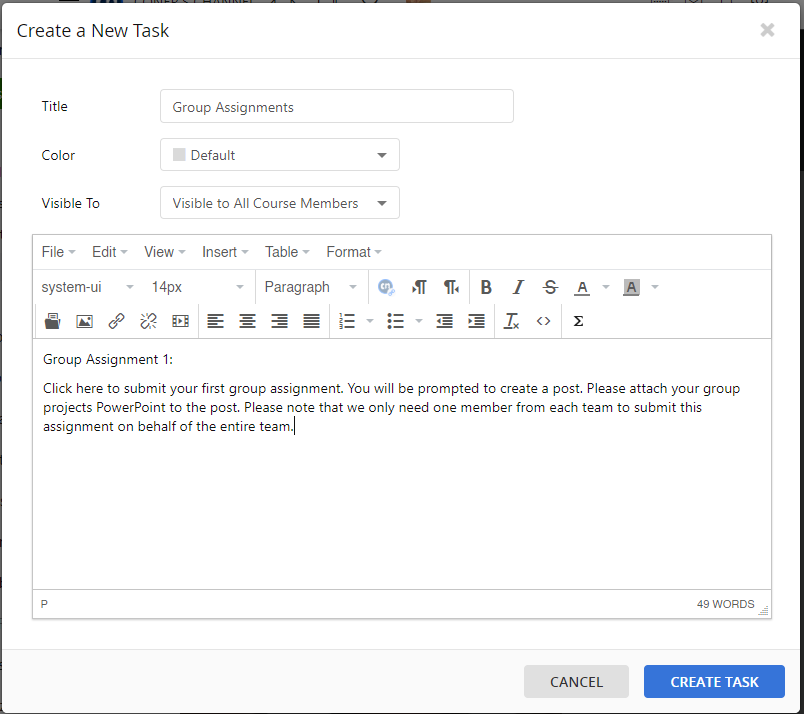Apply Strikethrough formatting

(x=550, y=287)
